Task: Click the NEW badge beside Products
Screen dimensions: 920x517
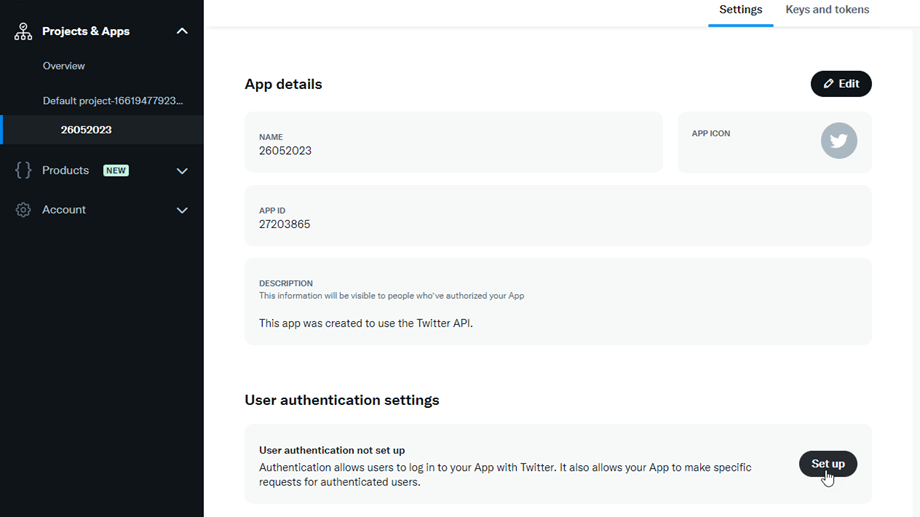Action: [x=116, y=171]
